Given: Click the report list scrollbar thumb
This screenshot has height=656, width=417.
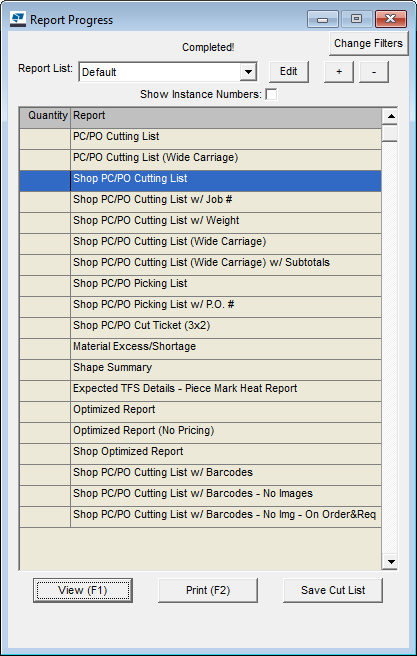Looking at the screenshot, I should 390,133.
